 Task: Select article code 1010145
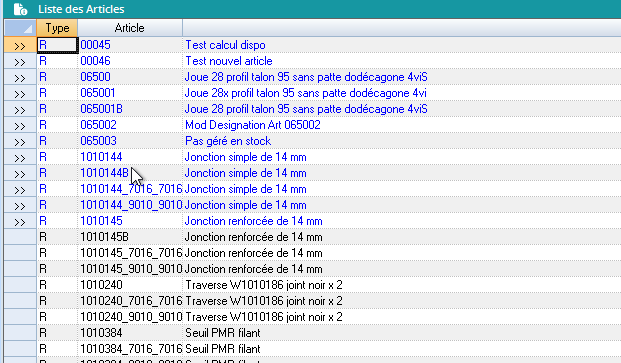point(101,221)
